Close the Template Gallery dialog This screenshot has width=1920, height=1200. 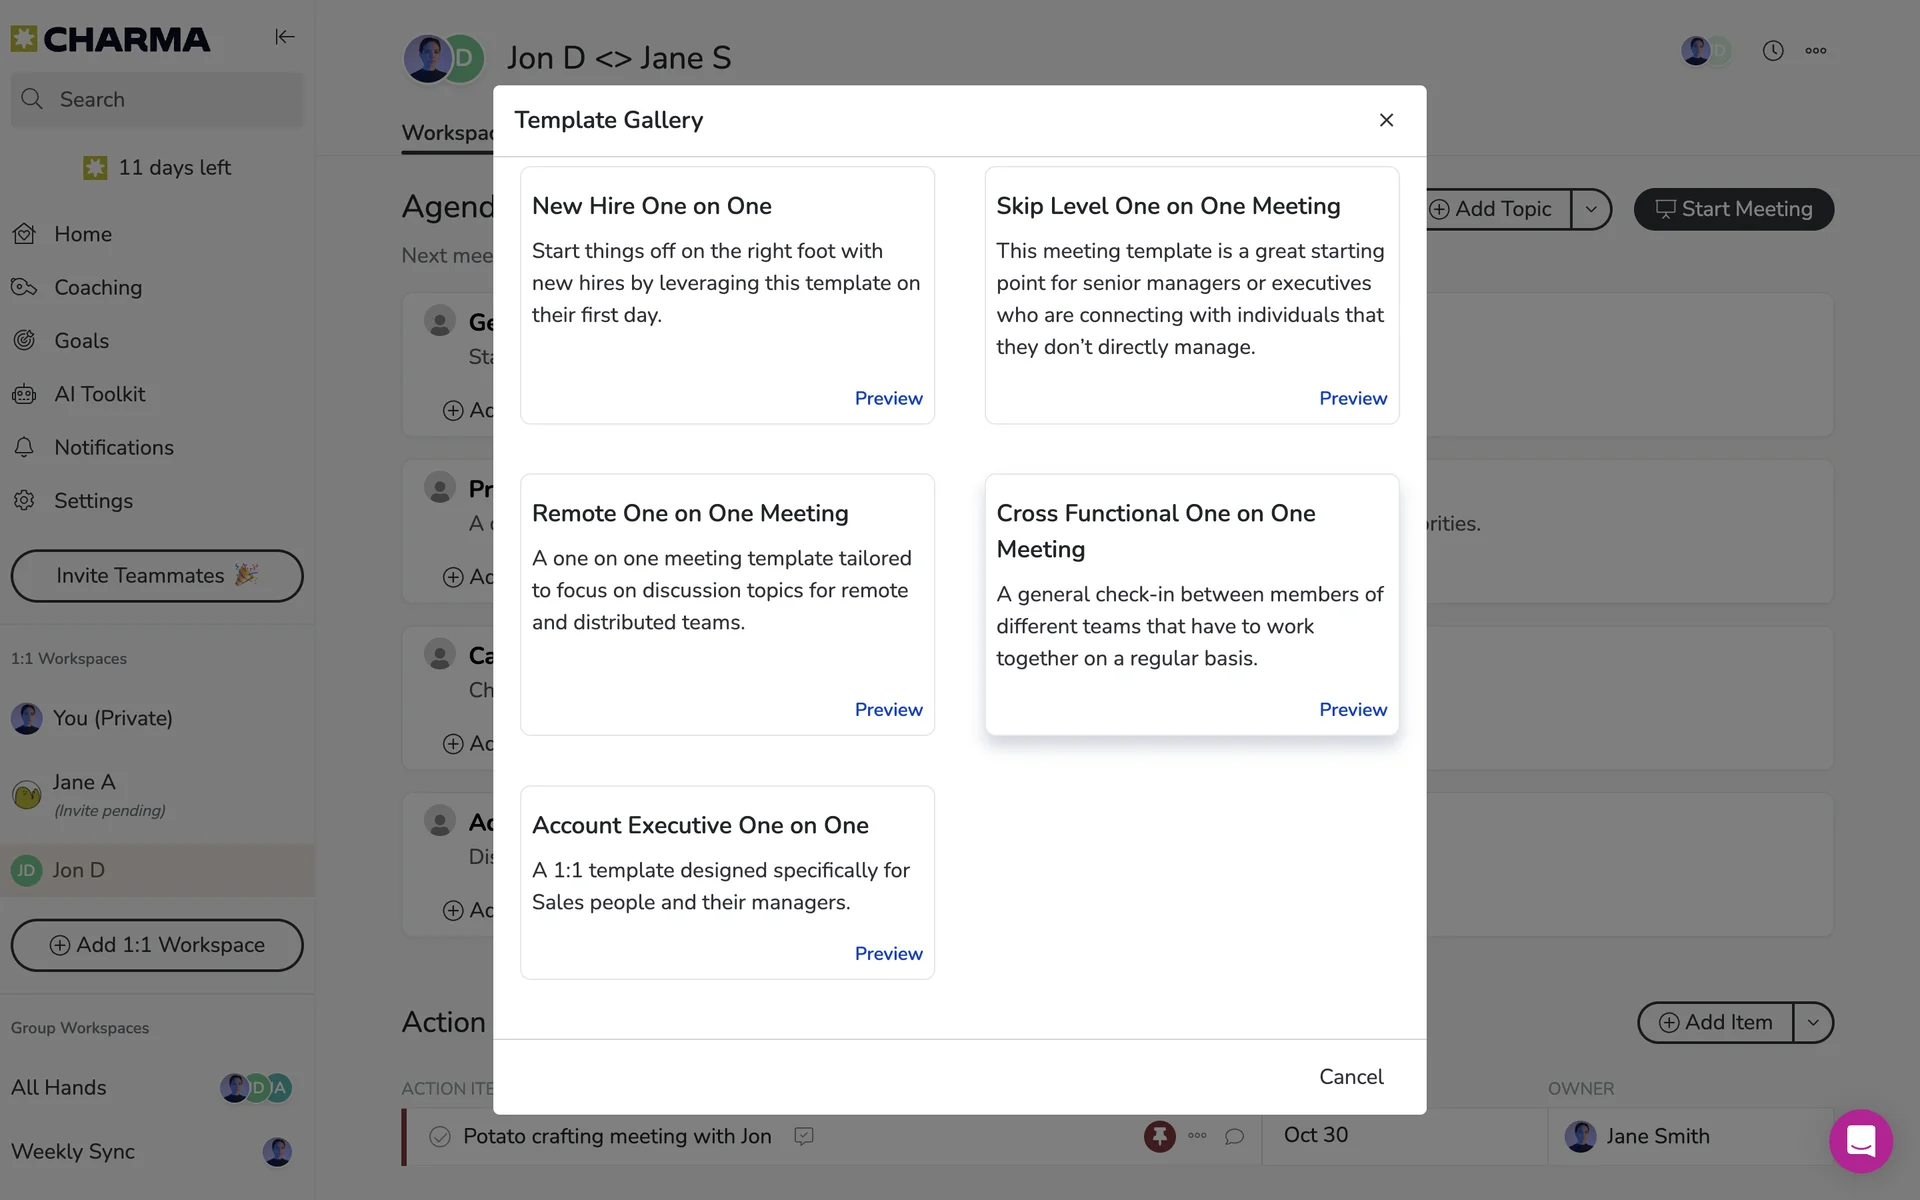click(x=1386, y=120)
